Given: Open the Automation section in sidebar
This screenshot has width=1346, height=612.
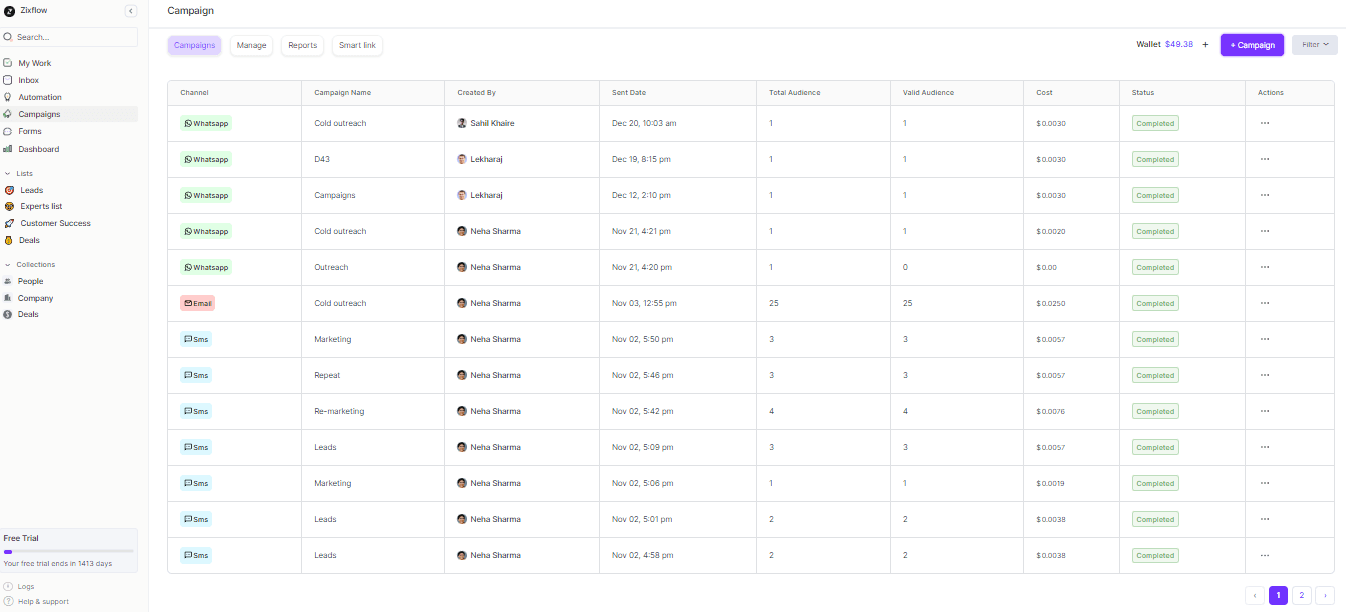Looking at the screenshot, I should [x=42, y=97].
